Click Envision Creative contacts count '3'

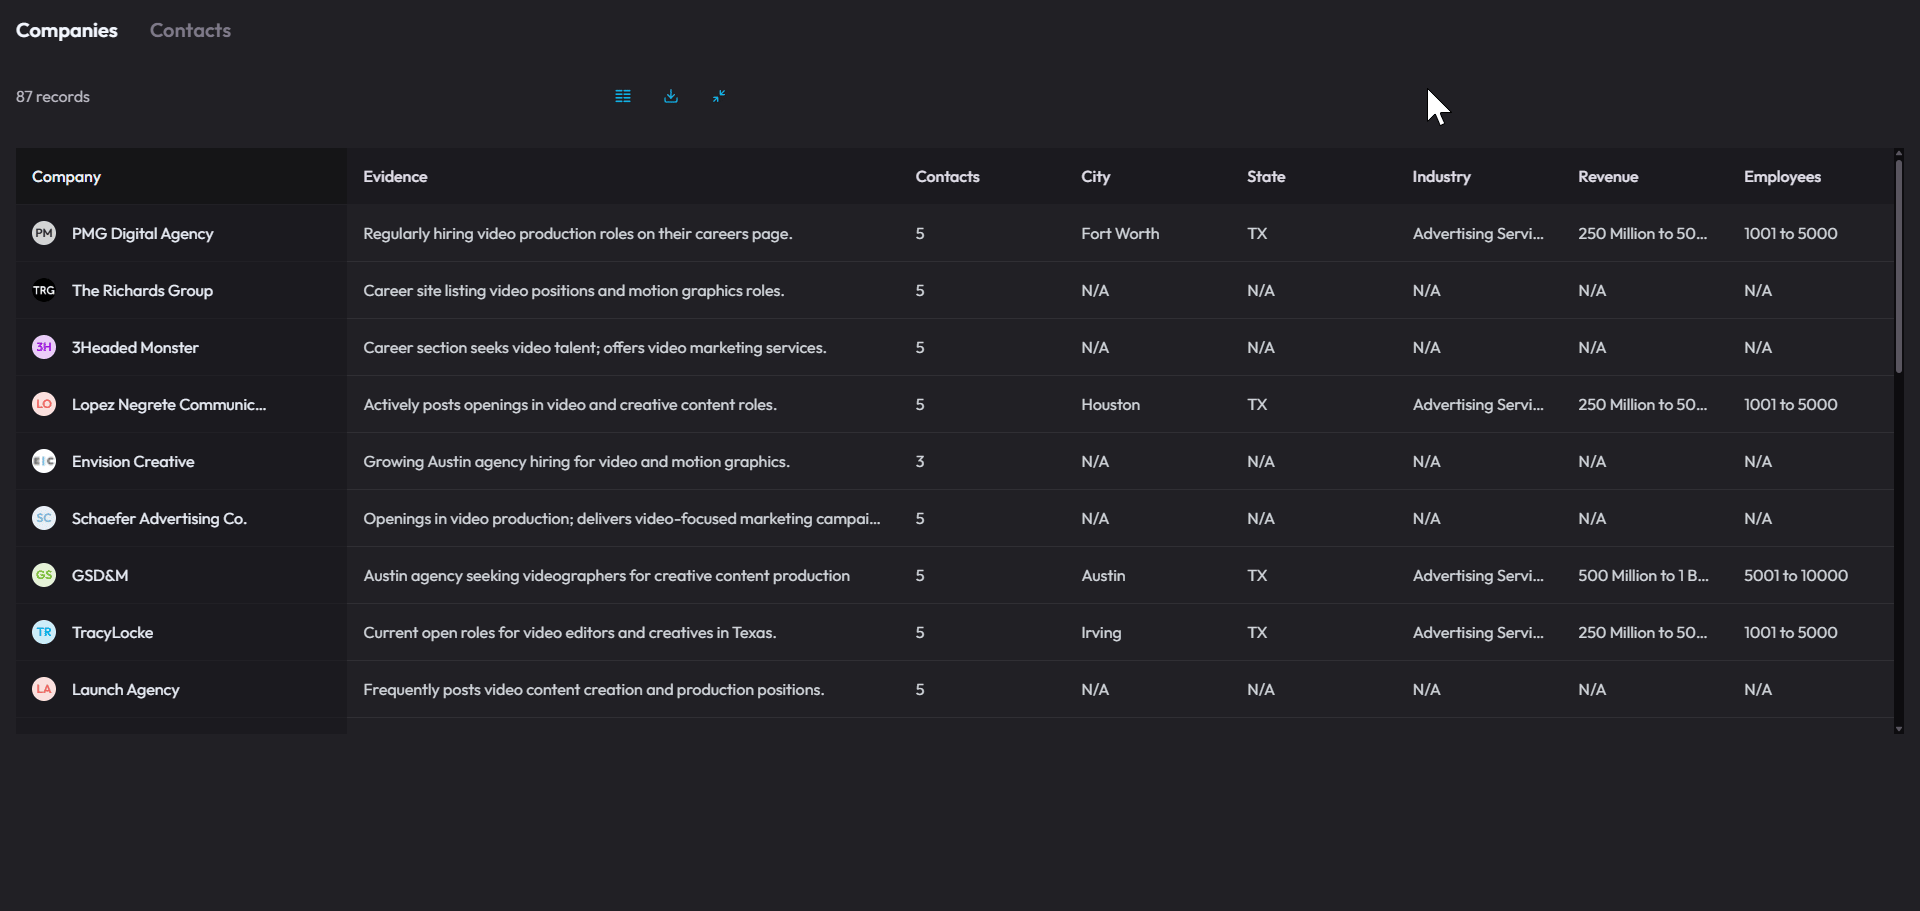tap(920, 461)
